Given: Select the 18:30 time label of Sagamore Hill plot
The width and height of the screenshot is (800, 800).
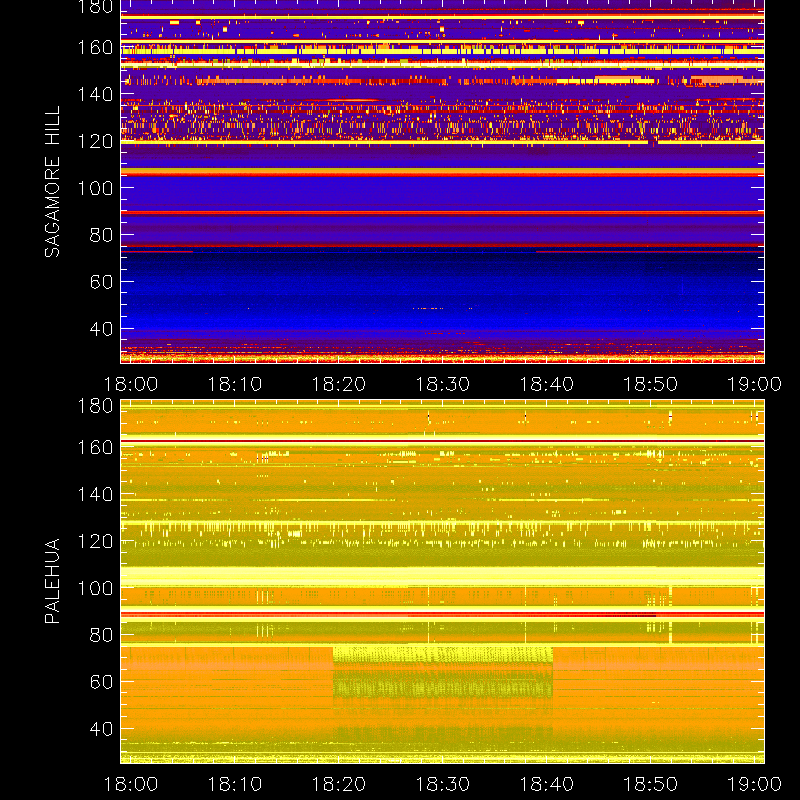Looking at the screenshot, I should click(442, 384).
